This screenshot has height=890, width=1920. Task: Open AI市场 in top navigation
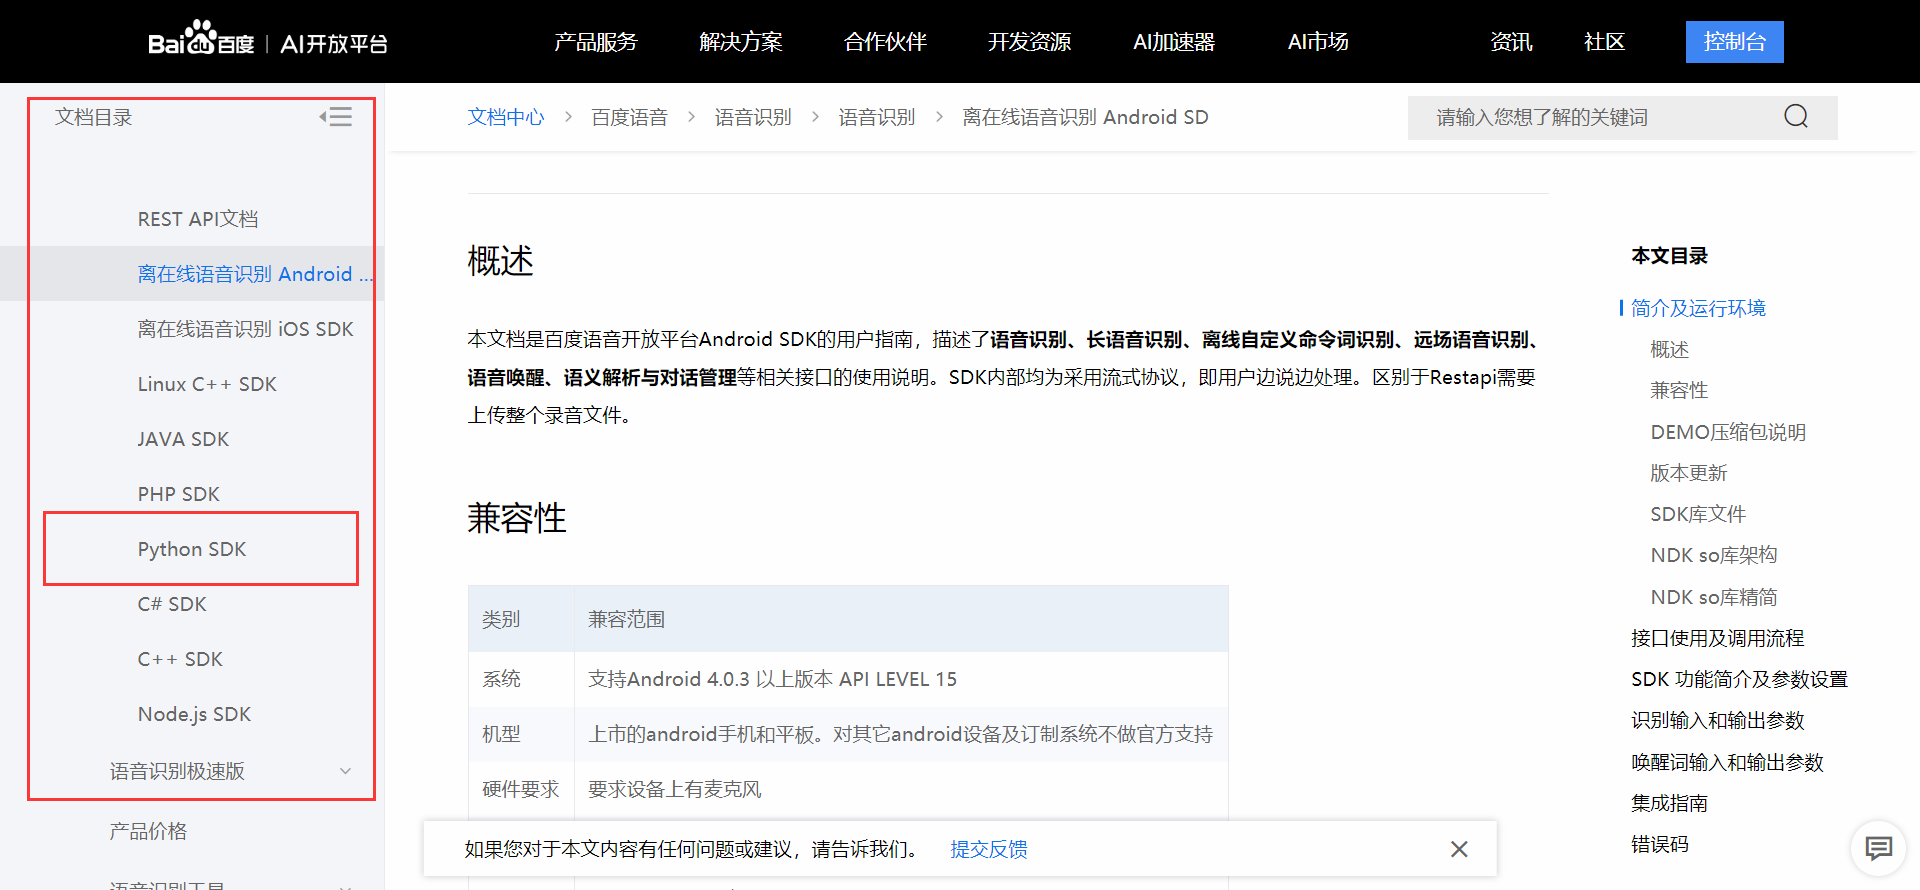1318,42
